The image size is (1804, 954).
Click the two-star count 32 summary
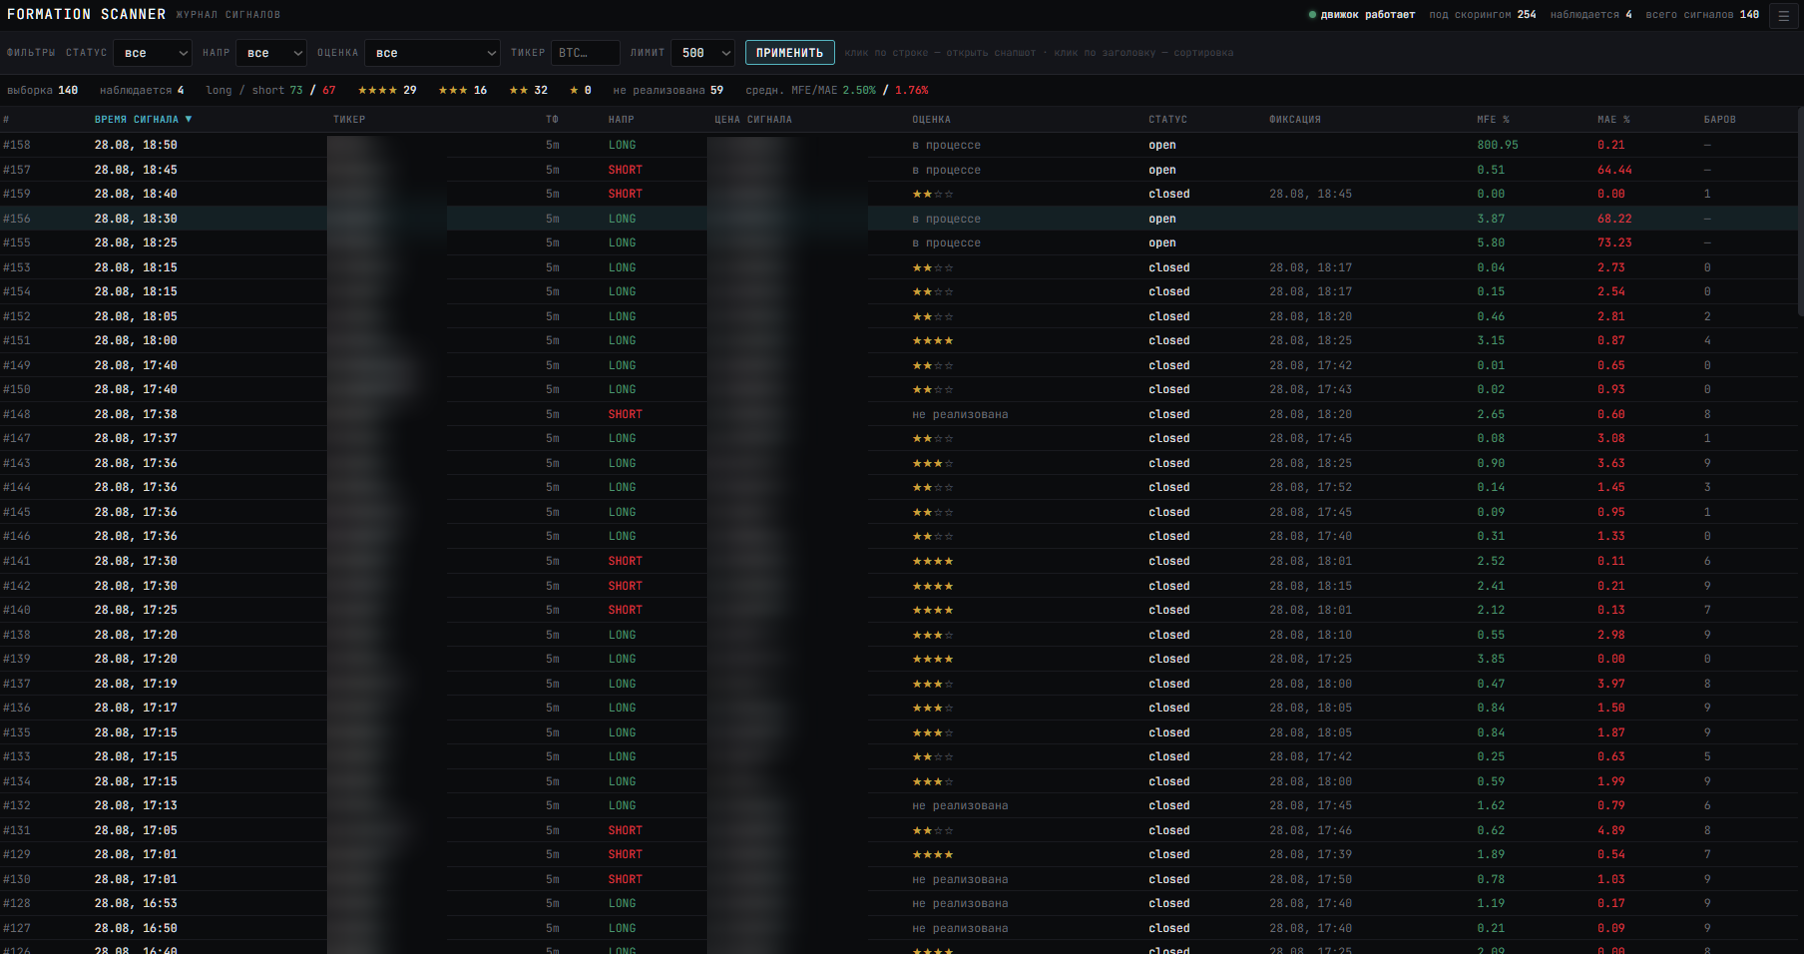click(x=528, y=90)
